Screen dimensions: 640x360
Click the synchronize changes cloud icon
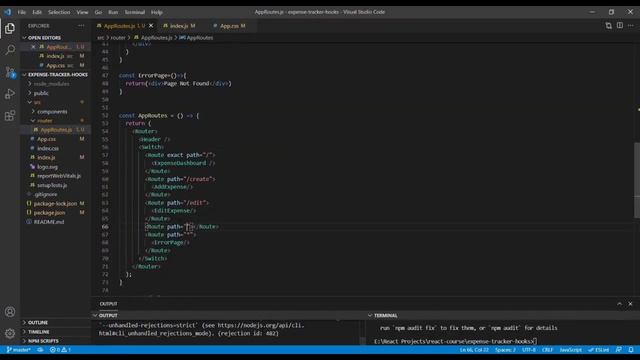click(x=40, y=350)
